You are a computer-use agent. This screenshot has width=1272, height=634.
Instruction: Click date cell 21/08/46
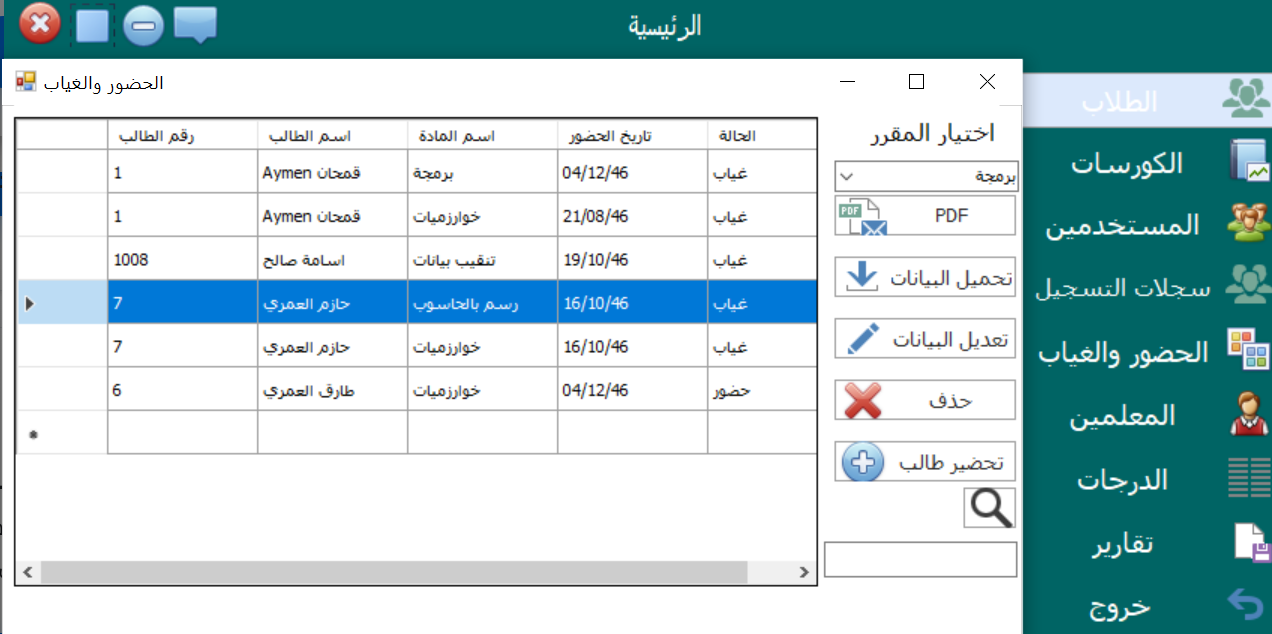(x=632, y=215)
